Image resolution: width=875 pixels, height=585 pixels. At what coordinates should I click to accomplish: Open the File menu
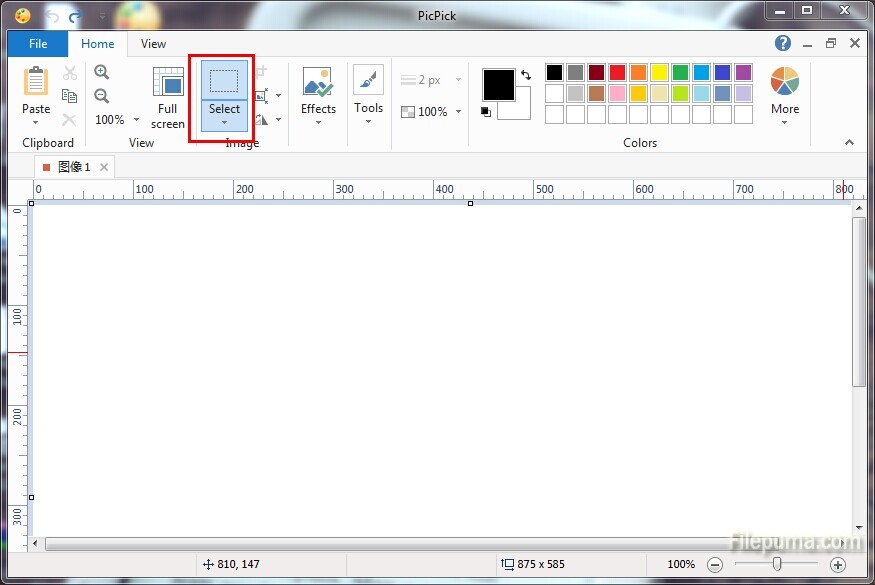pos(38,44)
